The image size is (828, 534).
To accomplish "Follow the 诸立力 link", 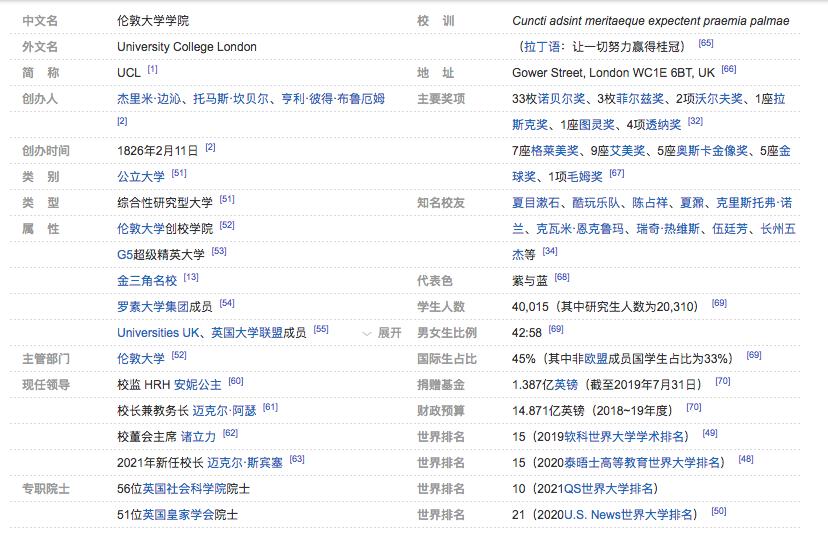I will 199,437.
